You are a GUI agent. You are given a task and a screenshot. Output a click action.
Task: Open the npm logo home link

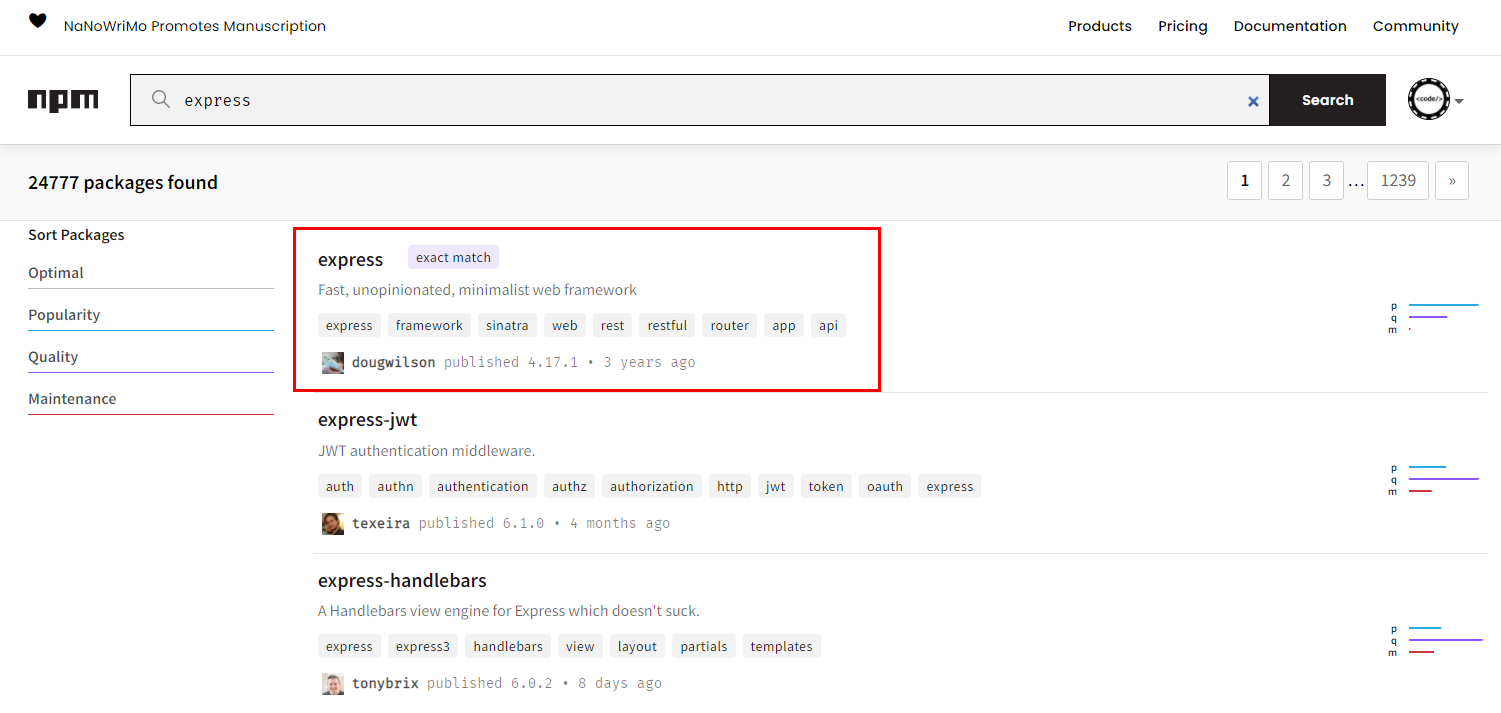point(63,100)
